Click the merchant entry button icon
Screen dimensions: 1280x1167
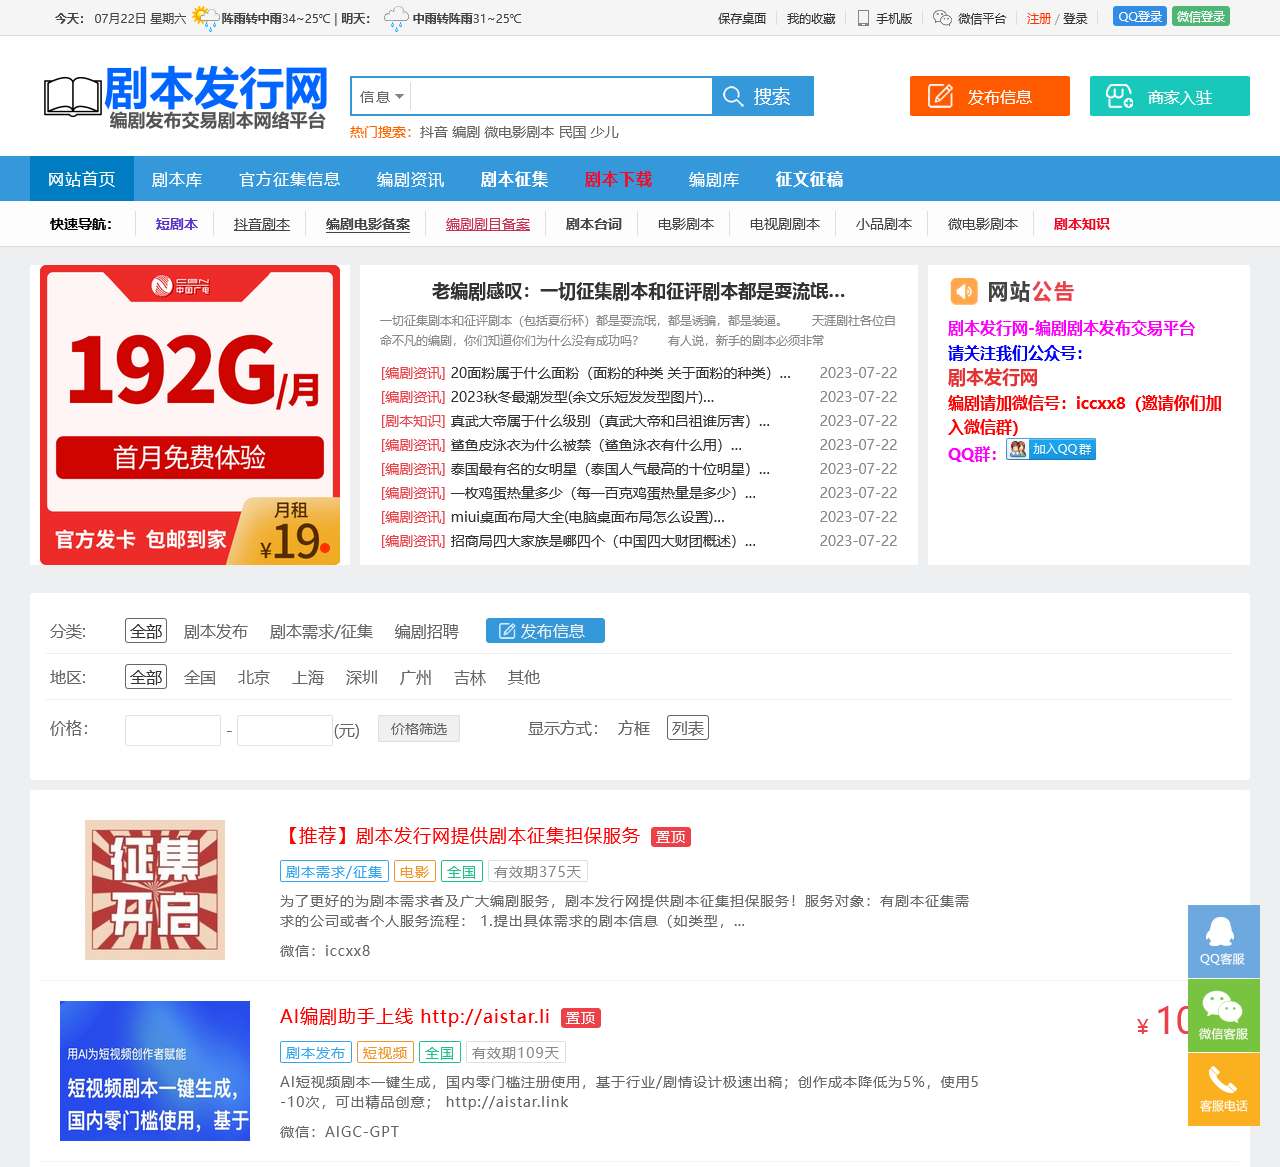click(x=1119, y=96)
